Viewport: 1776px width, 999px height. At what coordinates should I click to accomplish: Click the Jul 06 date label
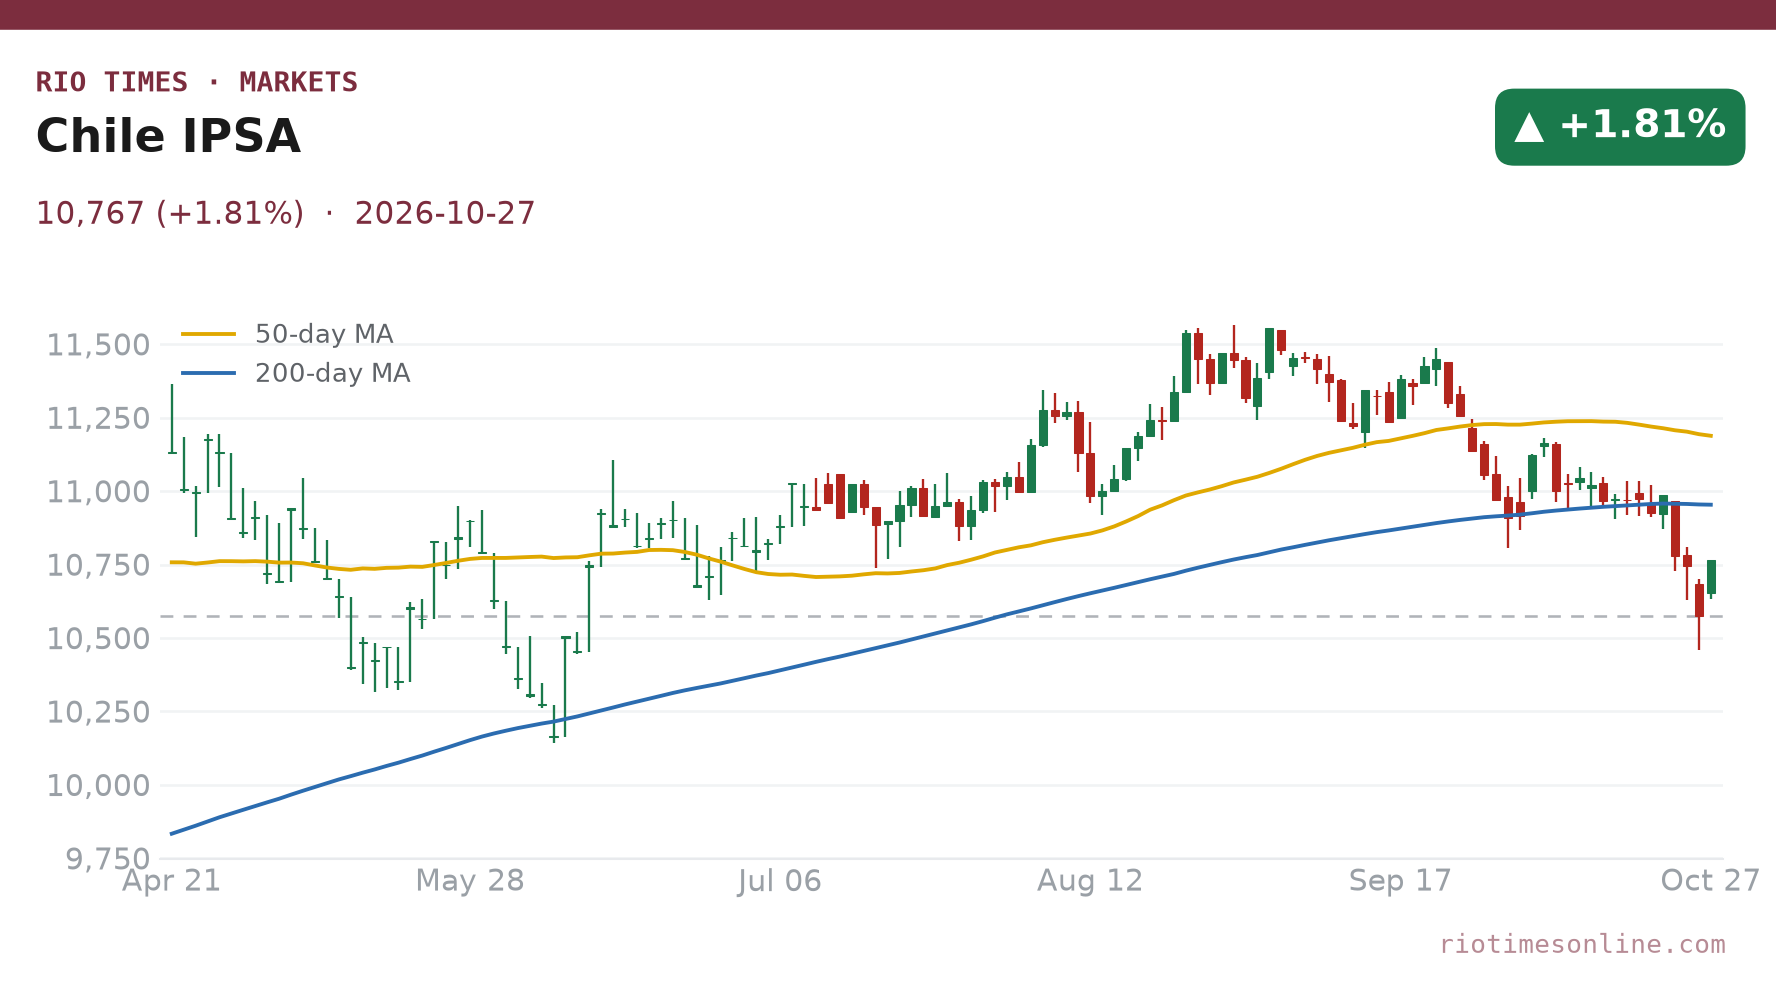click(x=780, y=881)
